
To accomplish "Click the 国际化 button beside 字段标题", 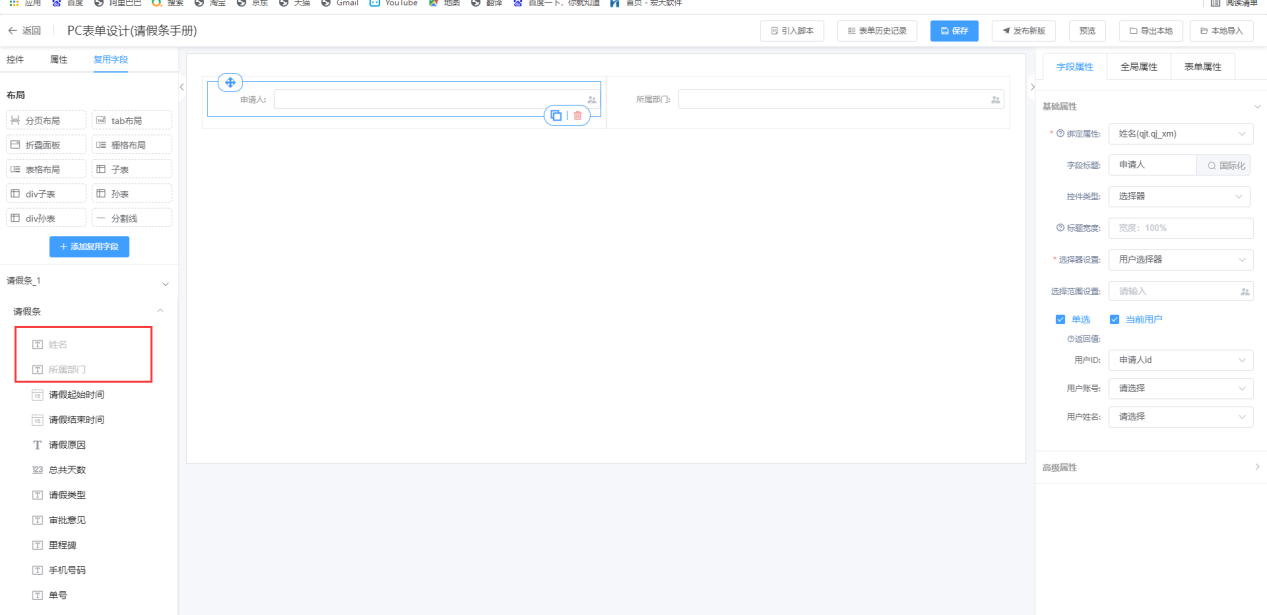I will (x=1225, y=165).
